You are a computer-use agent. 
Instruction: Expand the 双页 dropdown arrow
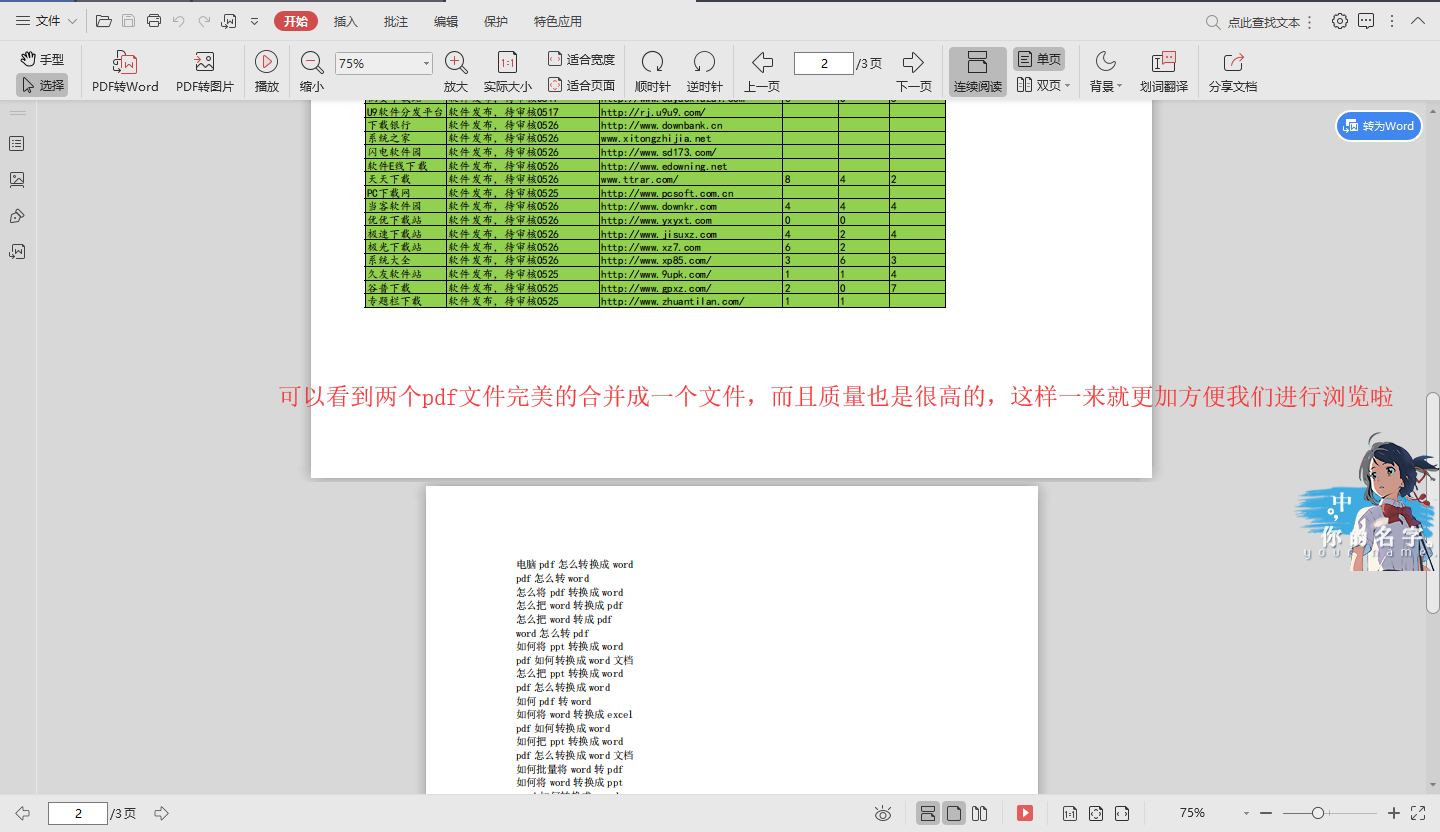1068,86
